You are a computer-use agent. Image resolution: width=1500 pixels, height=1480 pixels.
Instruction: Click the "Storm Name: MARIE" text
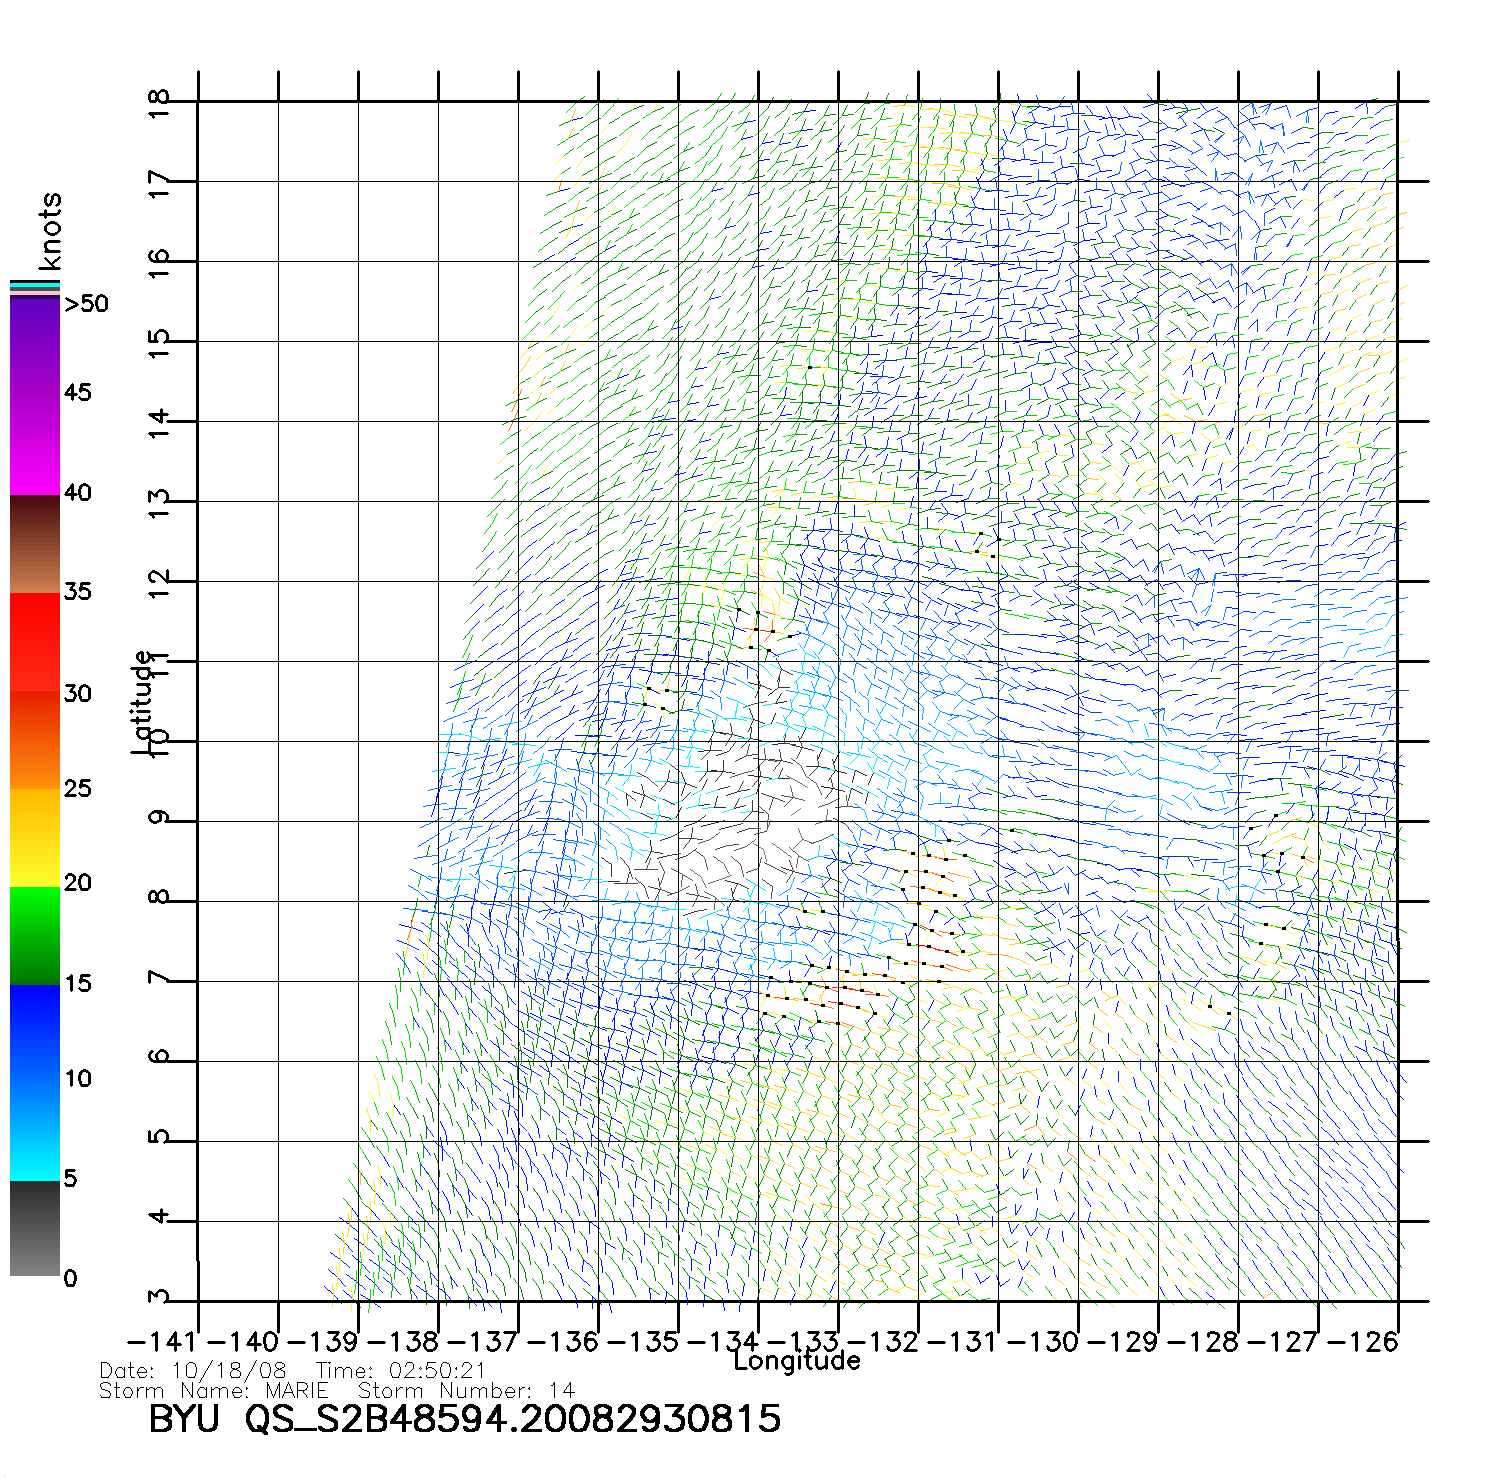214,1391
